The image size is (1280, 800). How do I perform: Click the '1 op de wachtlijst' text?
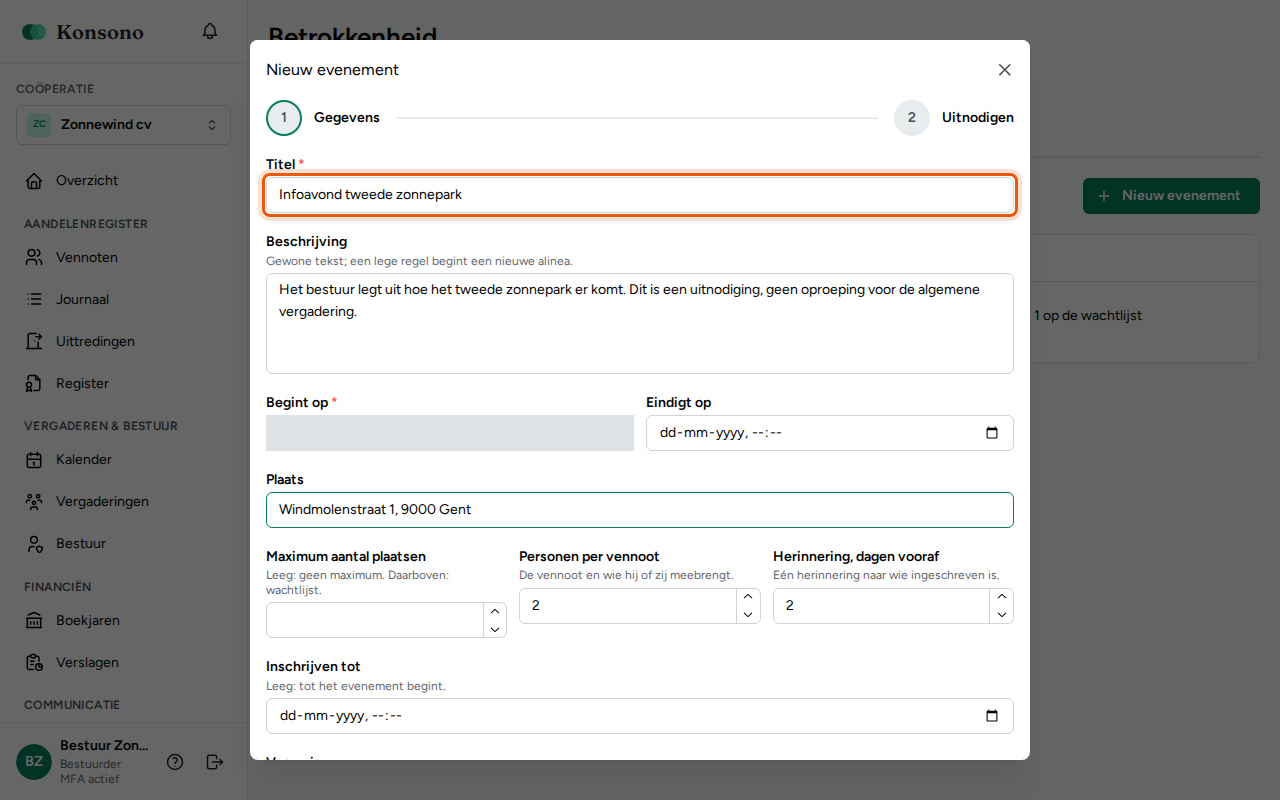coord(1088,316)
